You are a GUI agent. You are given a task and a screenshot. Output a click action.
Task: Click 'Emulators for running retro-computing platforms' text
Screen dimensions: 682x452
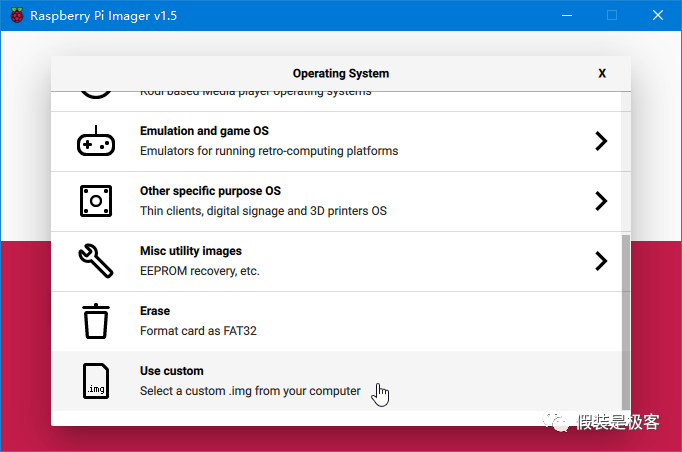pyautogui.click(x=269, y=151)
